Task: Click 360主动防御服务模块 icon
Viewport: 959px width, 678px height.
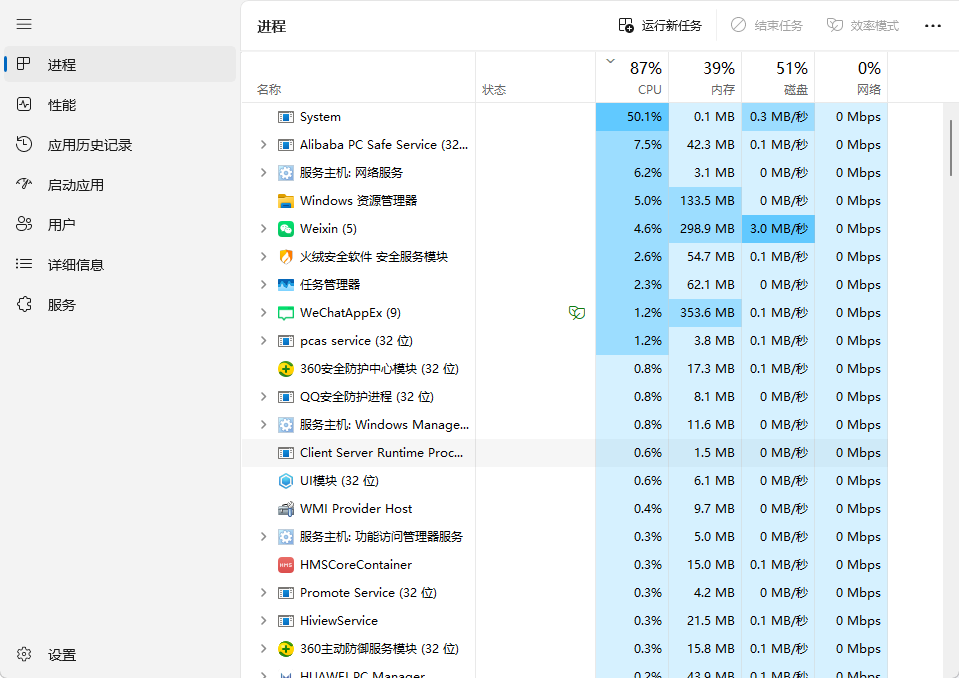Action: point(286,649)
